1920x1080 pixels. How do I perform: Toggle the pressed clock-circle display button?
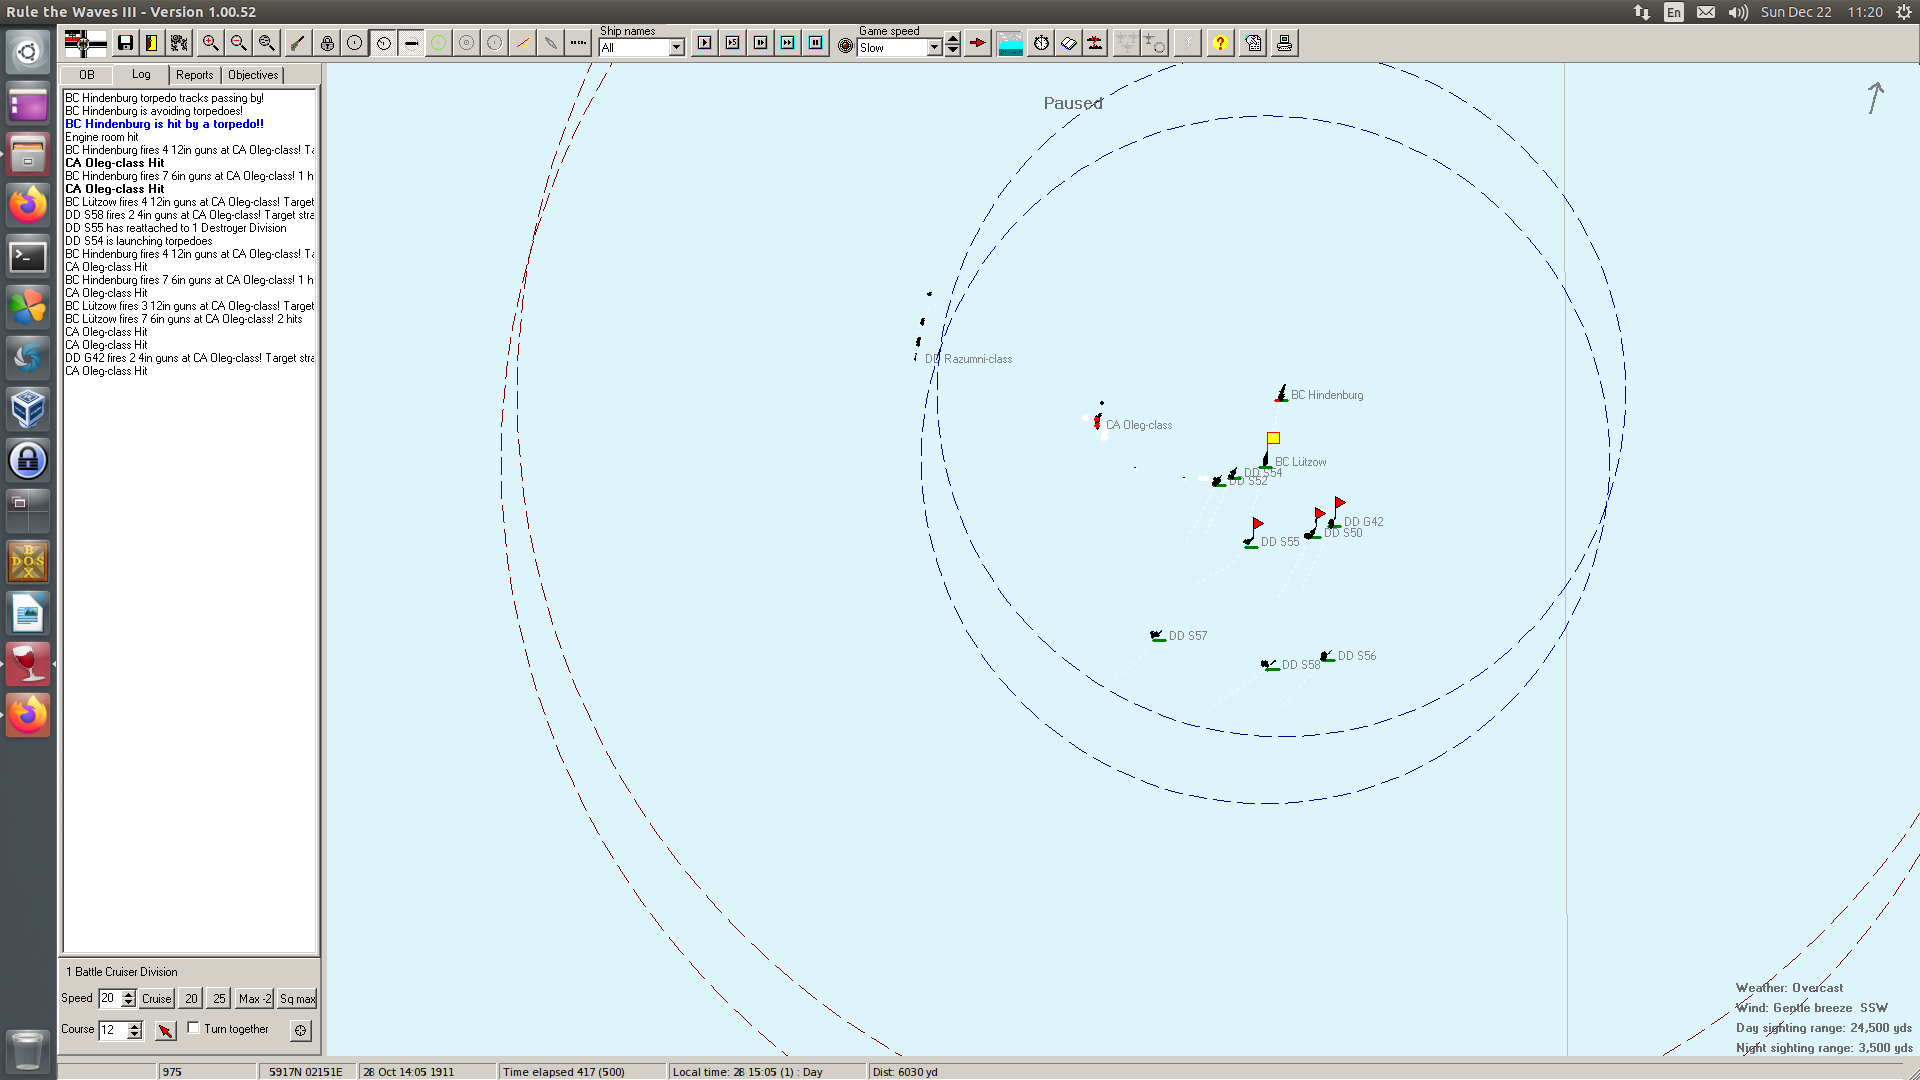pos(383,43)
